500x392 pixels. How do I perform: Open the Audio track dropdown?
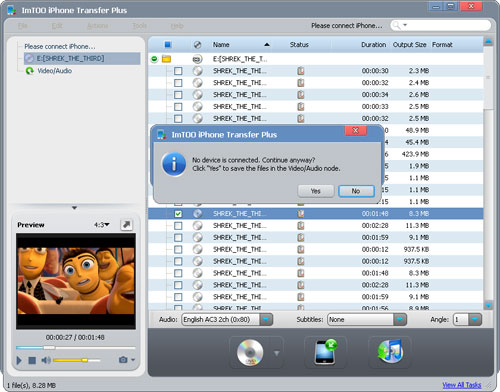pyautogui.click(x=266, y=320)
